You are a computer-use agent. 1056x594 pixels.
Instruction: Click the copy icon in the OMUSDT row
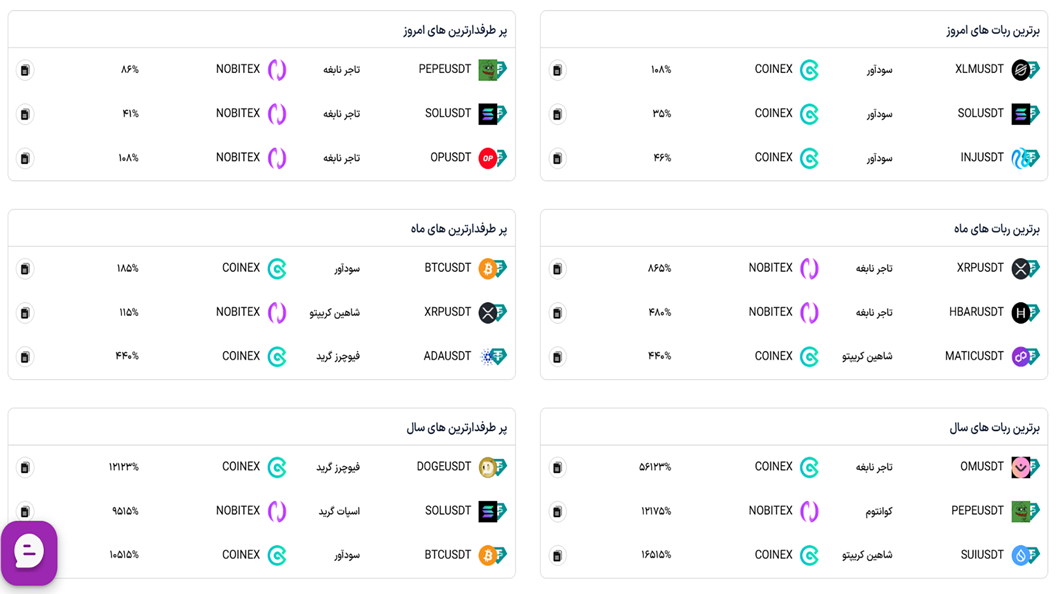(557, 467)
